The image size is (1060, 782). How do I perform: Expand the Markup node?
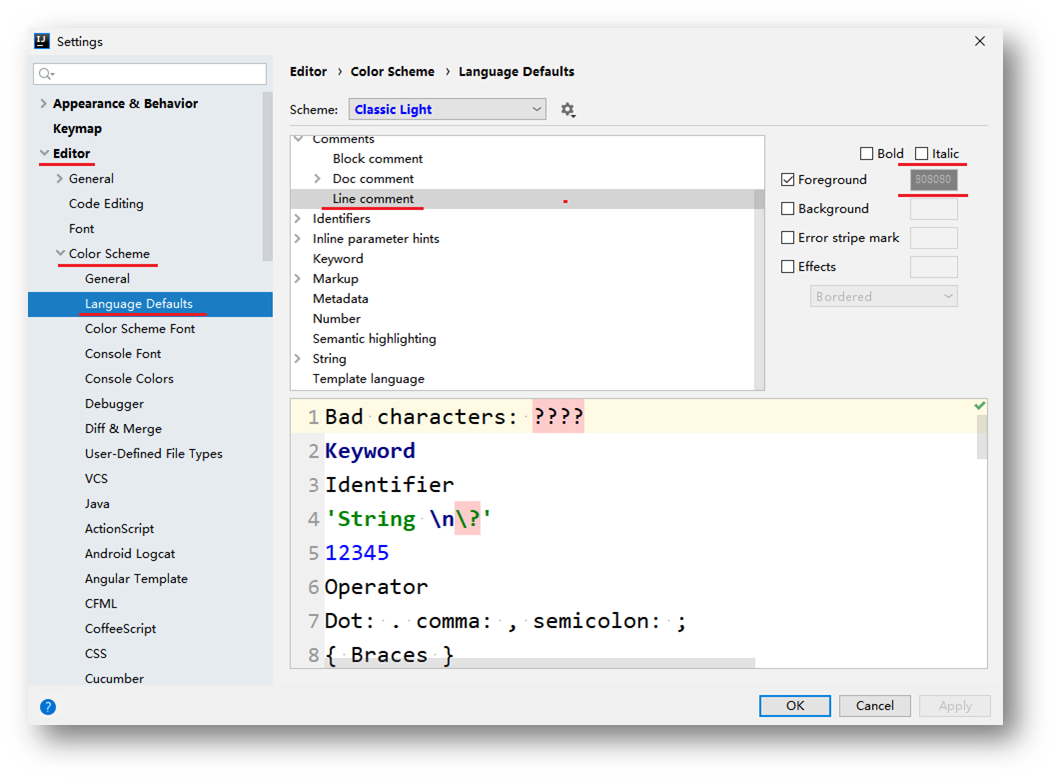point(297,278)
